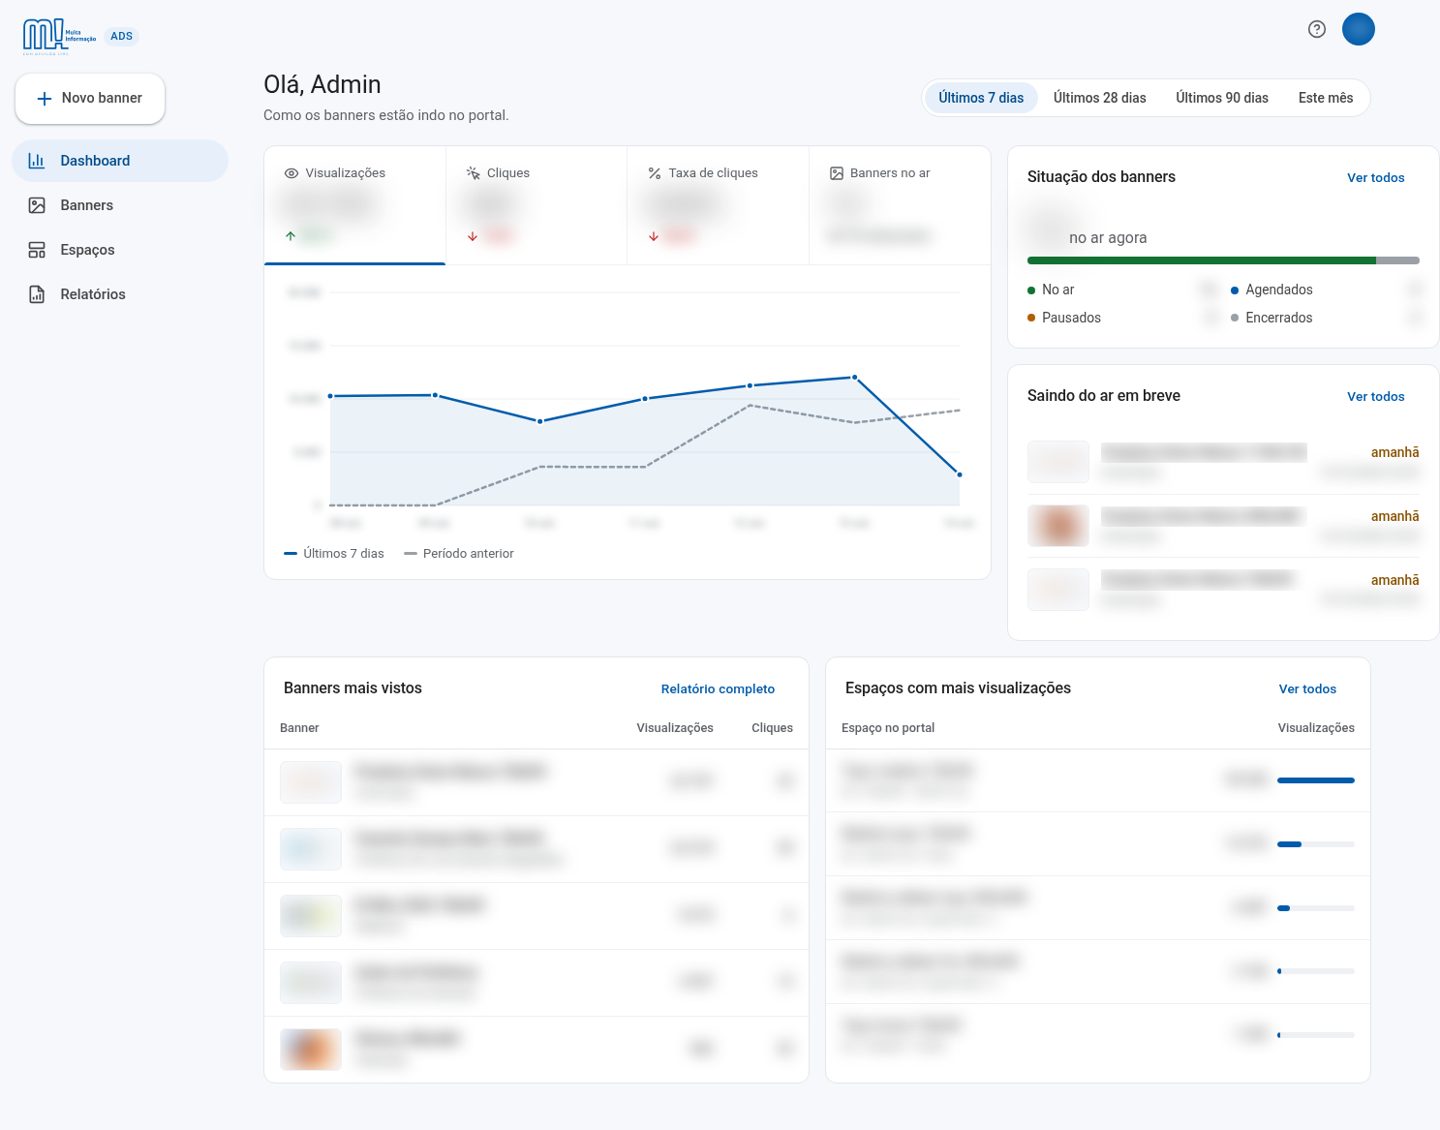Image resolution: width=1440 pixels, height=1130 pixels.
Task: Click Visualizações column header in Banners mais vistos
Action: click(x=675, y=728)
